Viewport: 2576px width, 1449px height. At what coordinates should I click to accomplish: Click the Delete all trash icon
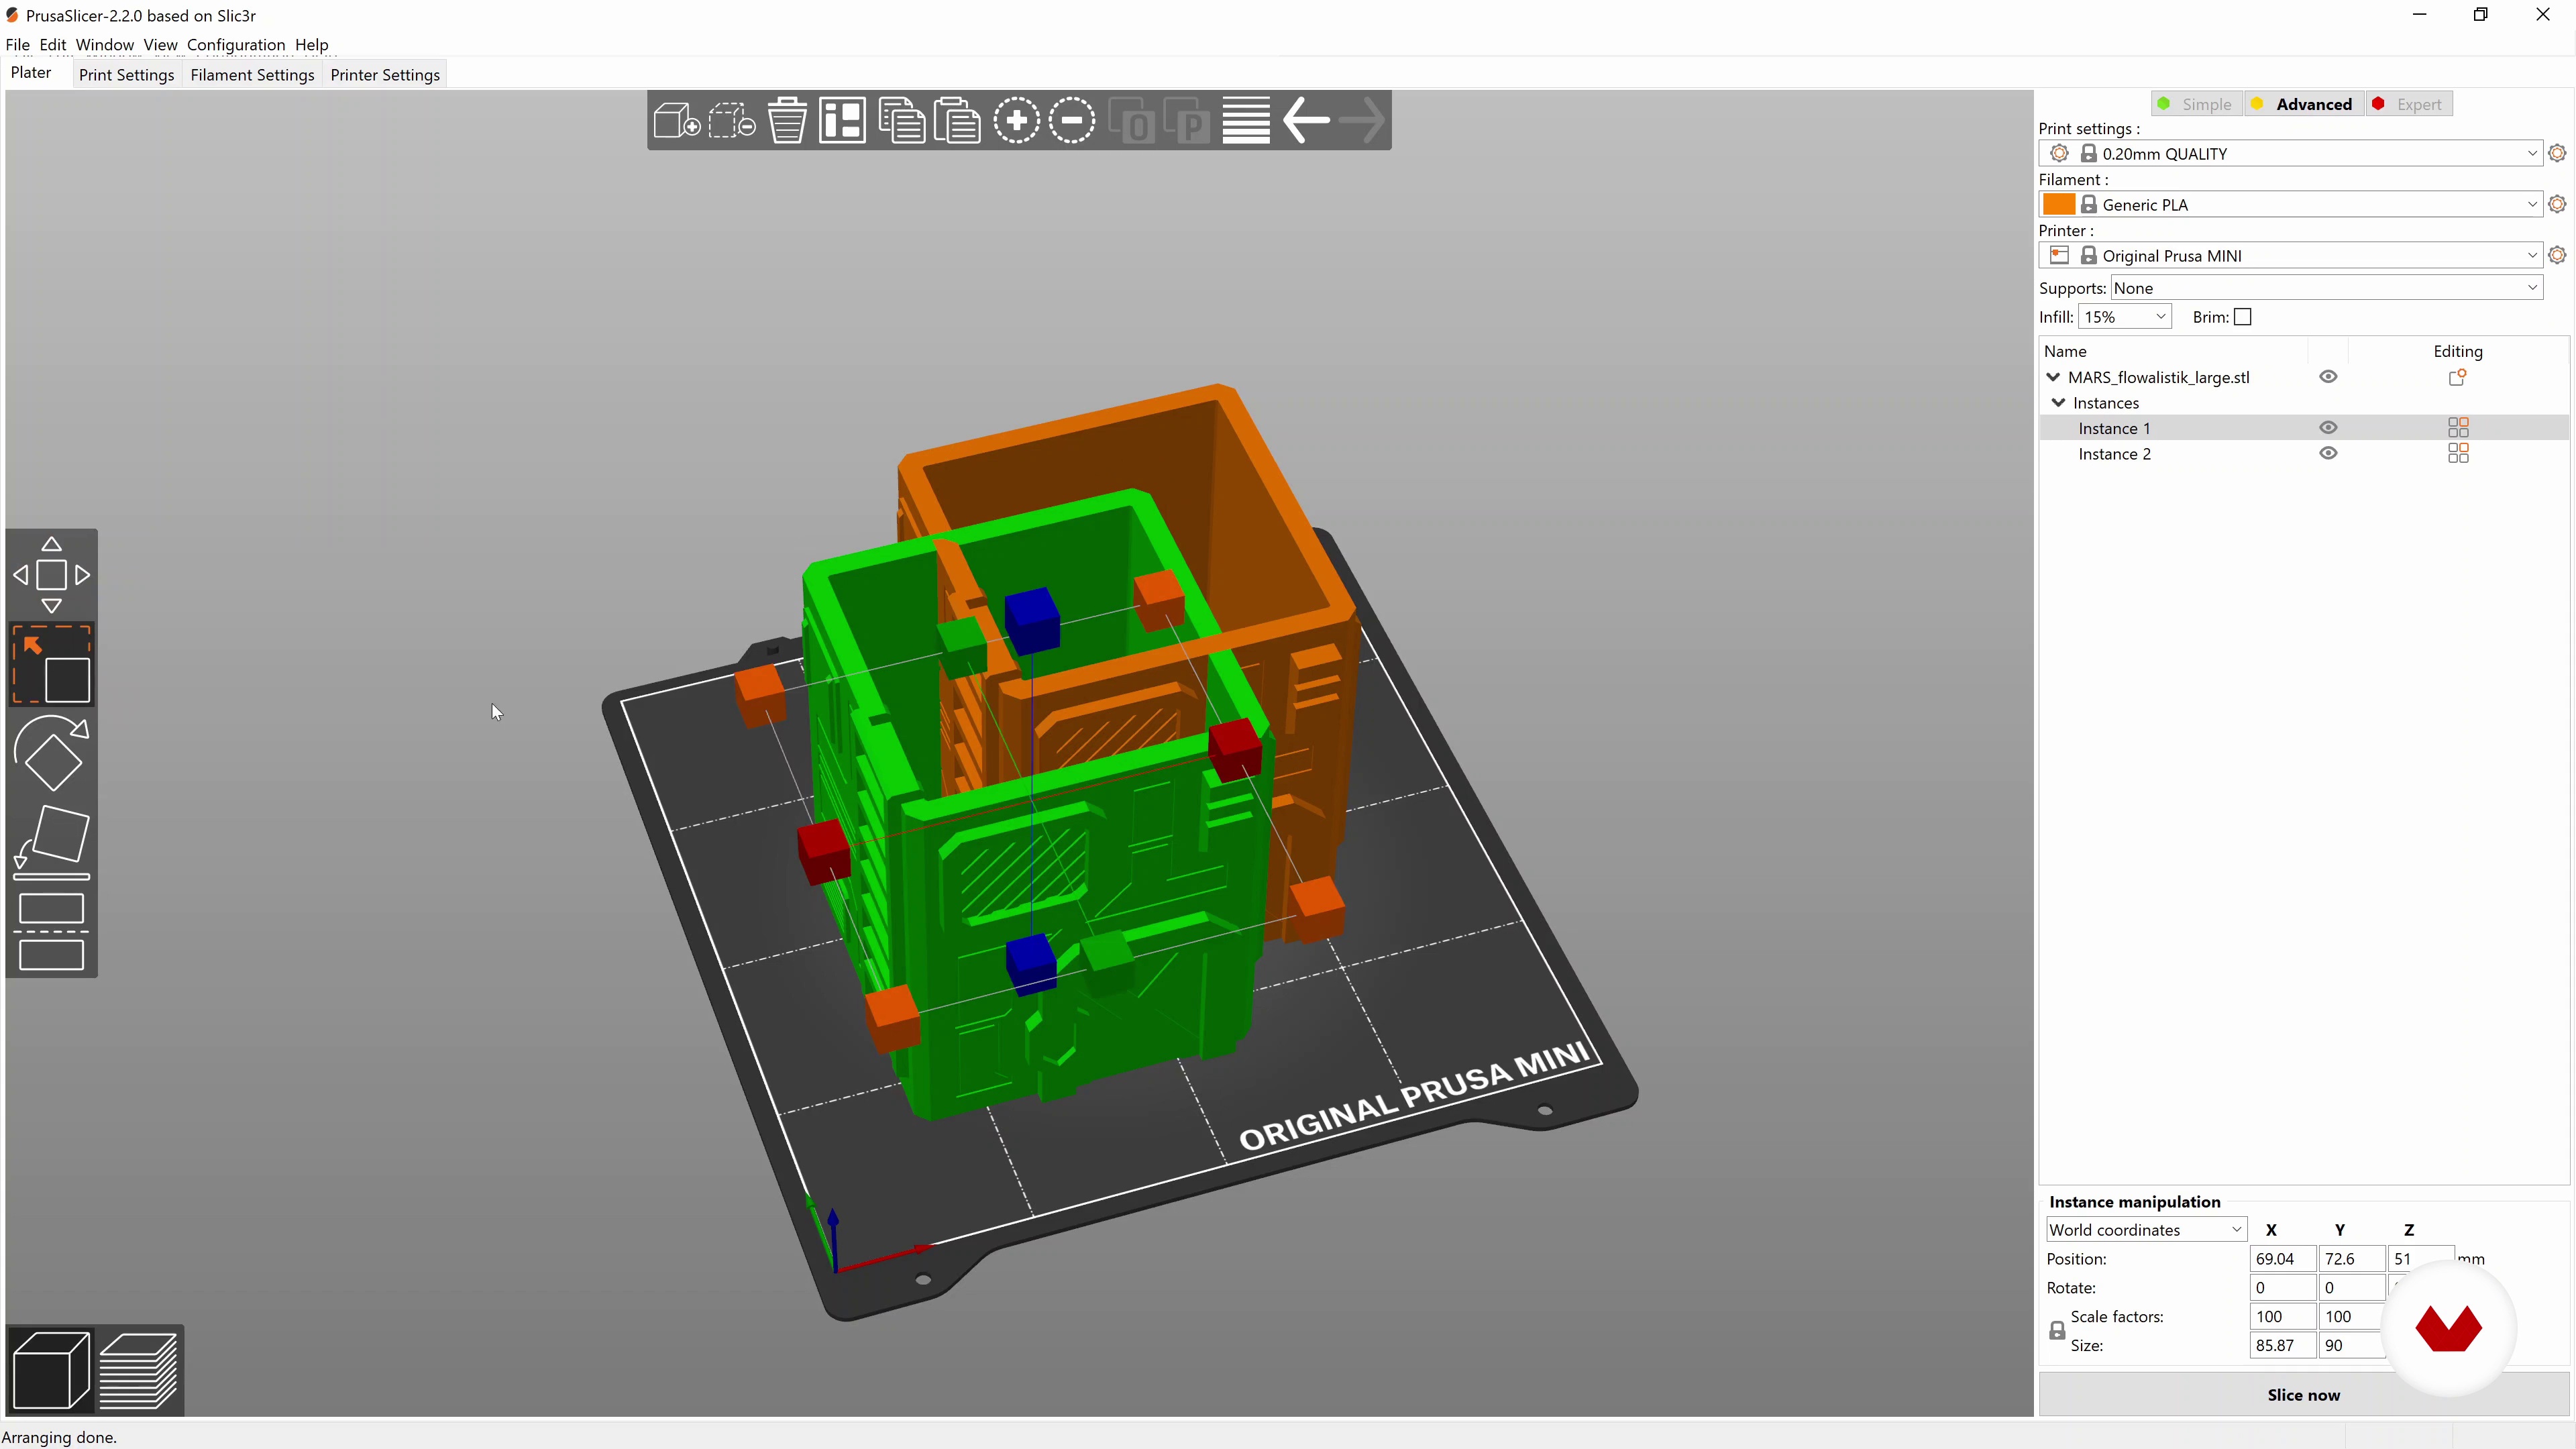(x=787, y=121)
